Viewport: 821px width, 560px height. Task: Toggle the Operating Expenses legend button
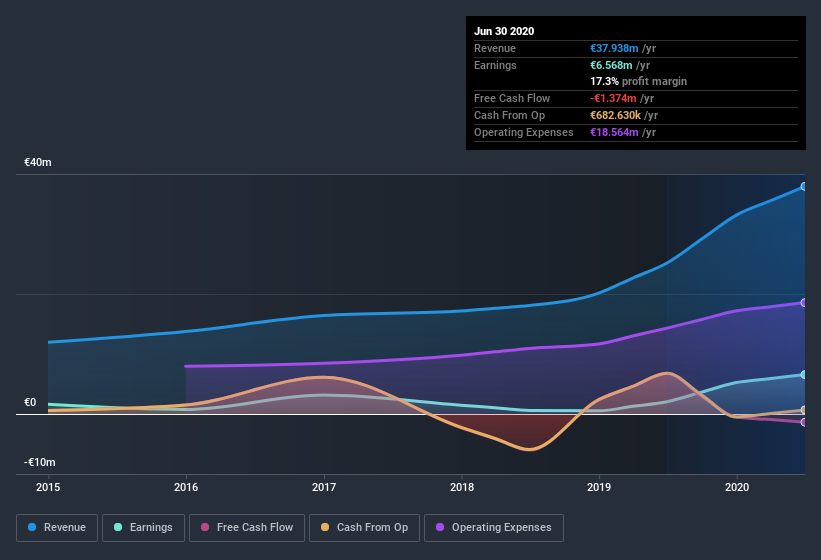(494, 528)
